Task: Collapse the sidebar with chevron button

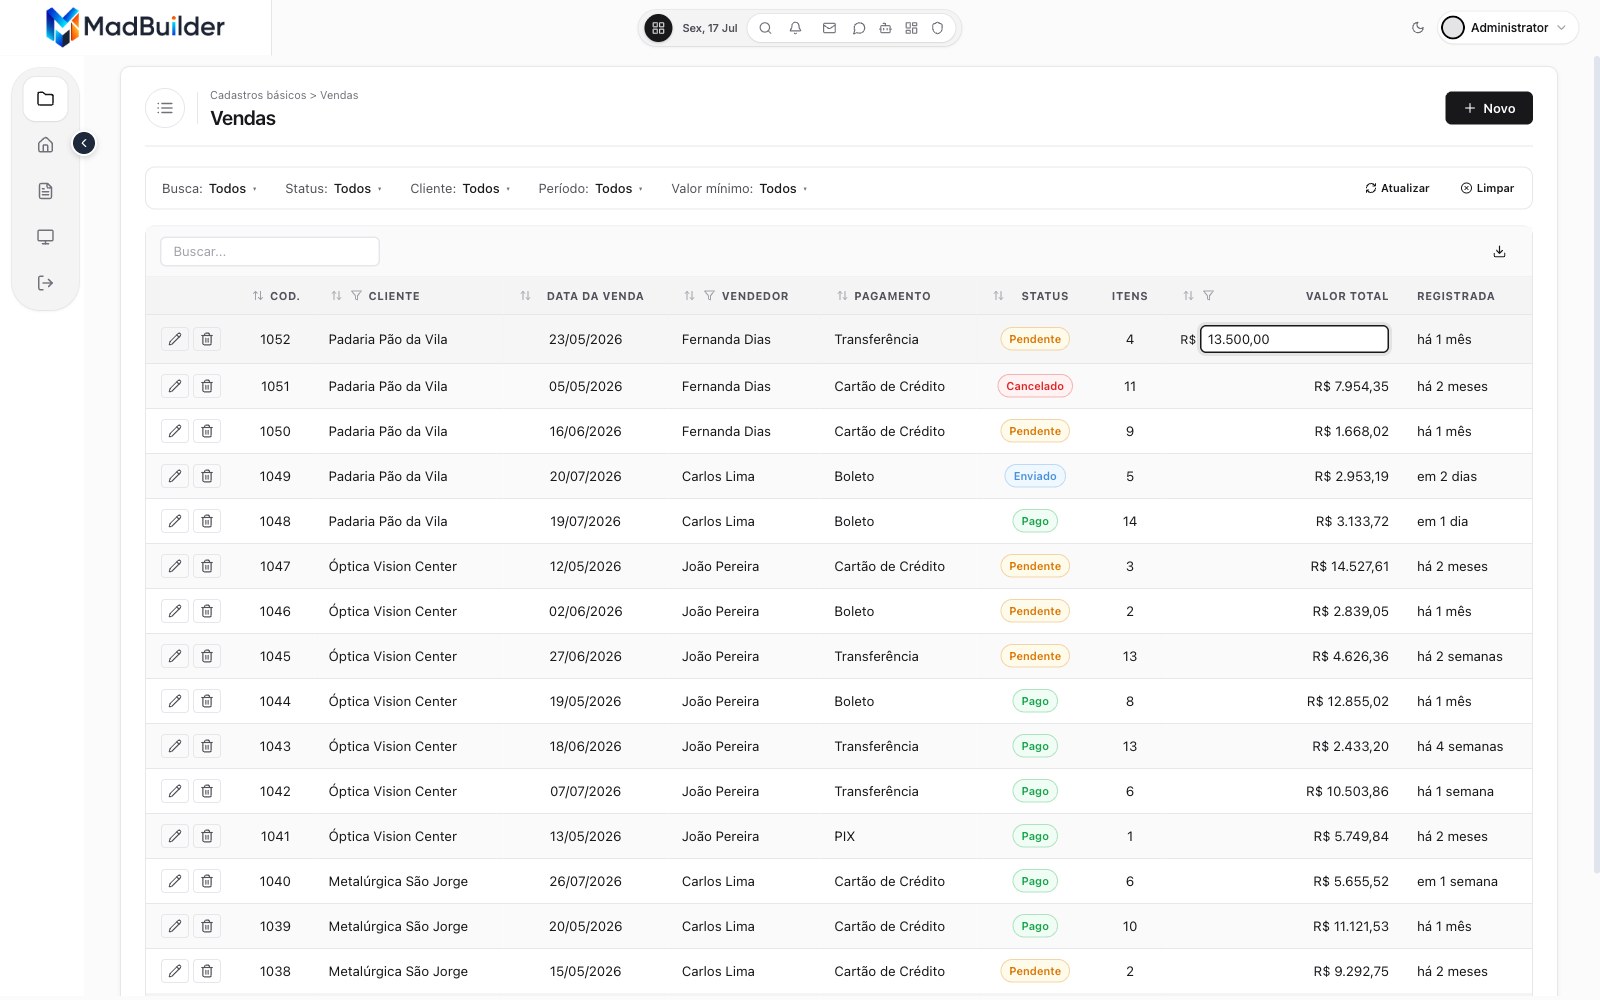Action: pyautogui.click(x=84, y=144)
